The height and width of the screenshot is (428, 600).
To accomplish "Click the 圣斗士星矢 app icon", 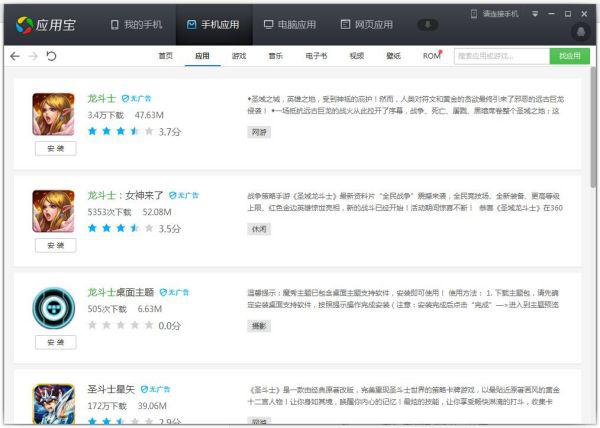I will 54,404.
